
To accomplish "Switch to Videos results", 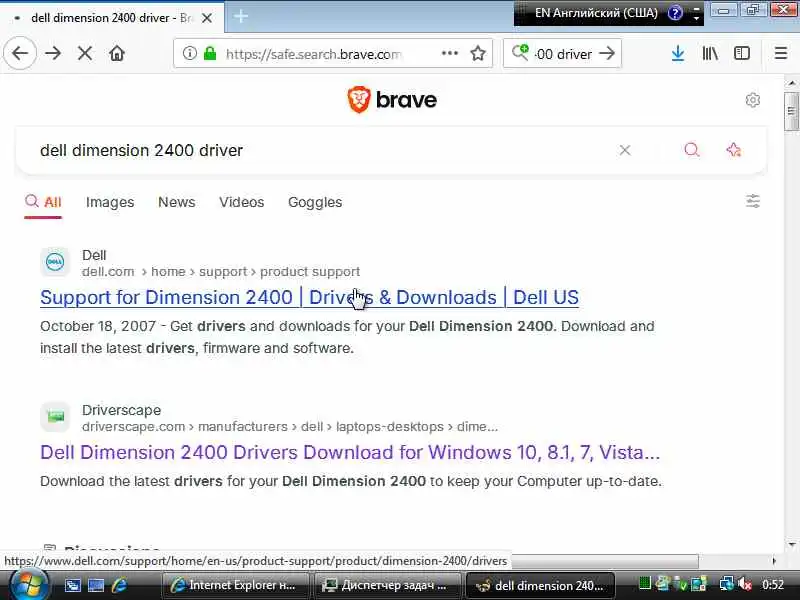I will (x=241, y=202).
